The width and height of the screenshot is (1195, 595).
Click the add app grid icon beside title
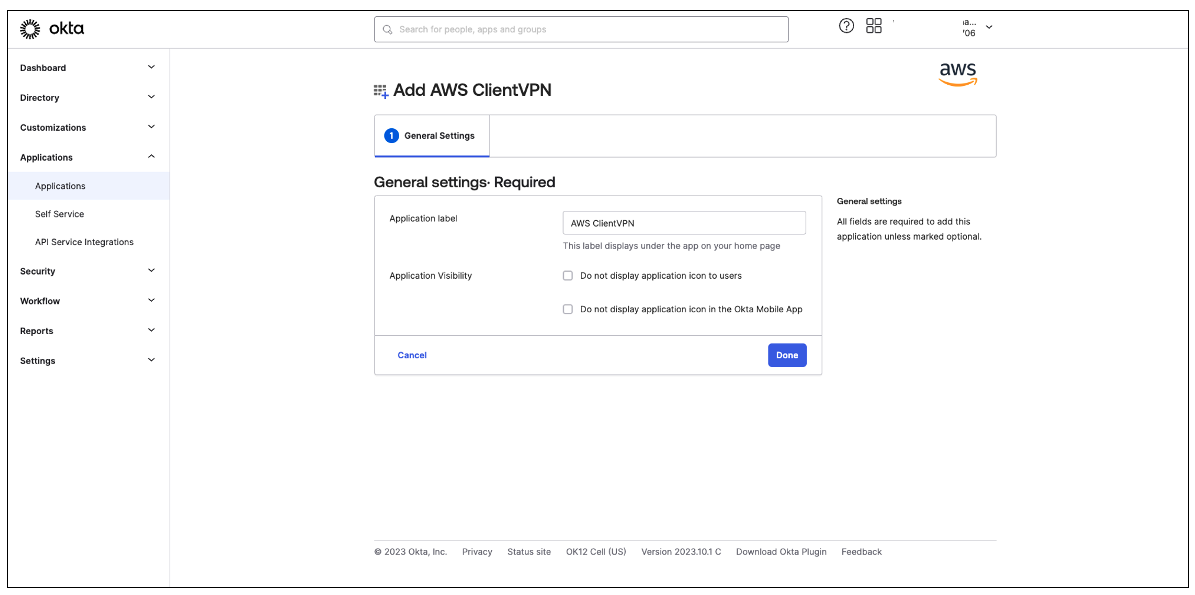coord(381,91)
